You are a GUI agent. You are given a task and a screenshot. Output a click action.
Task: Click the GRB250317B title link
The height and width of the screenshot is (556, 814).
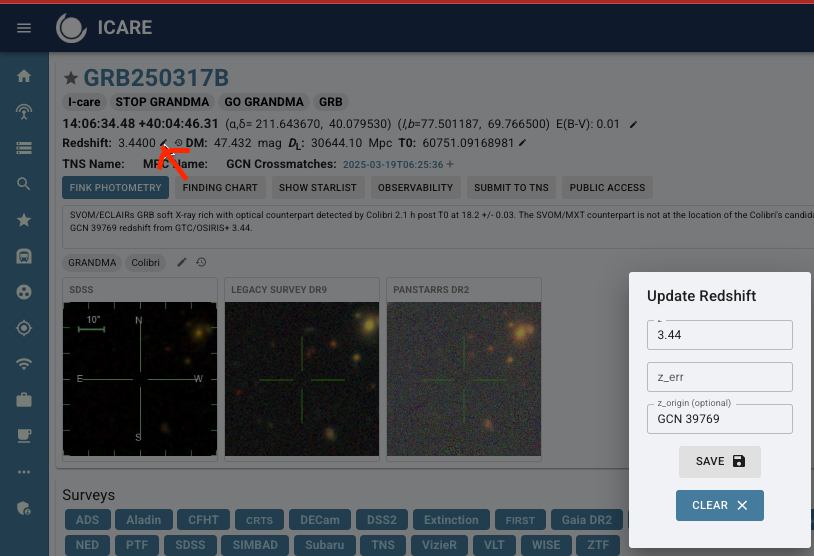coord(156,78)
